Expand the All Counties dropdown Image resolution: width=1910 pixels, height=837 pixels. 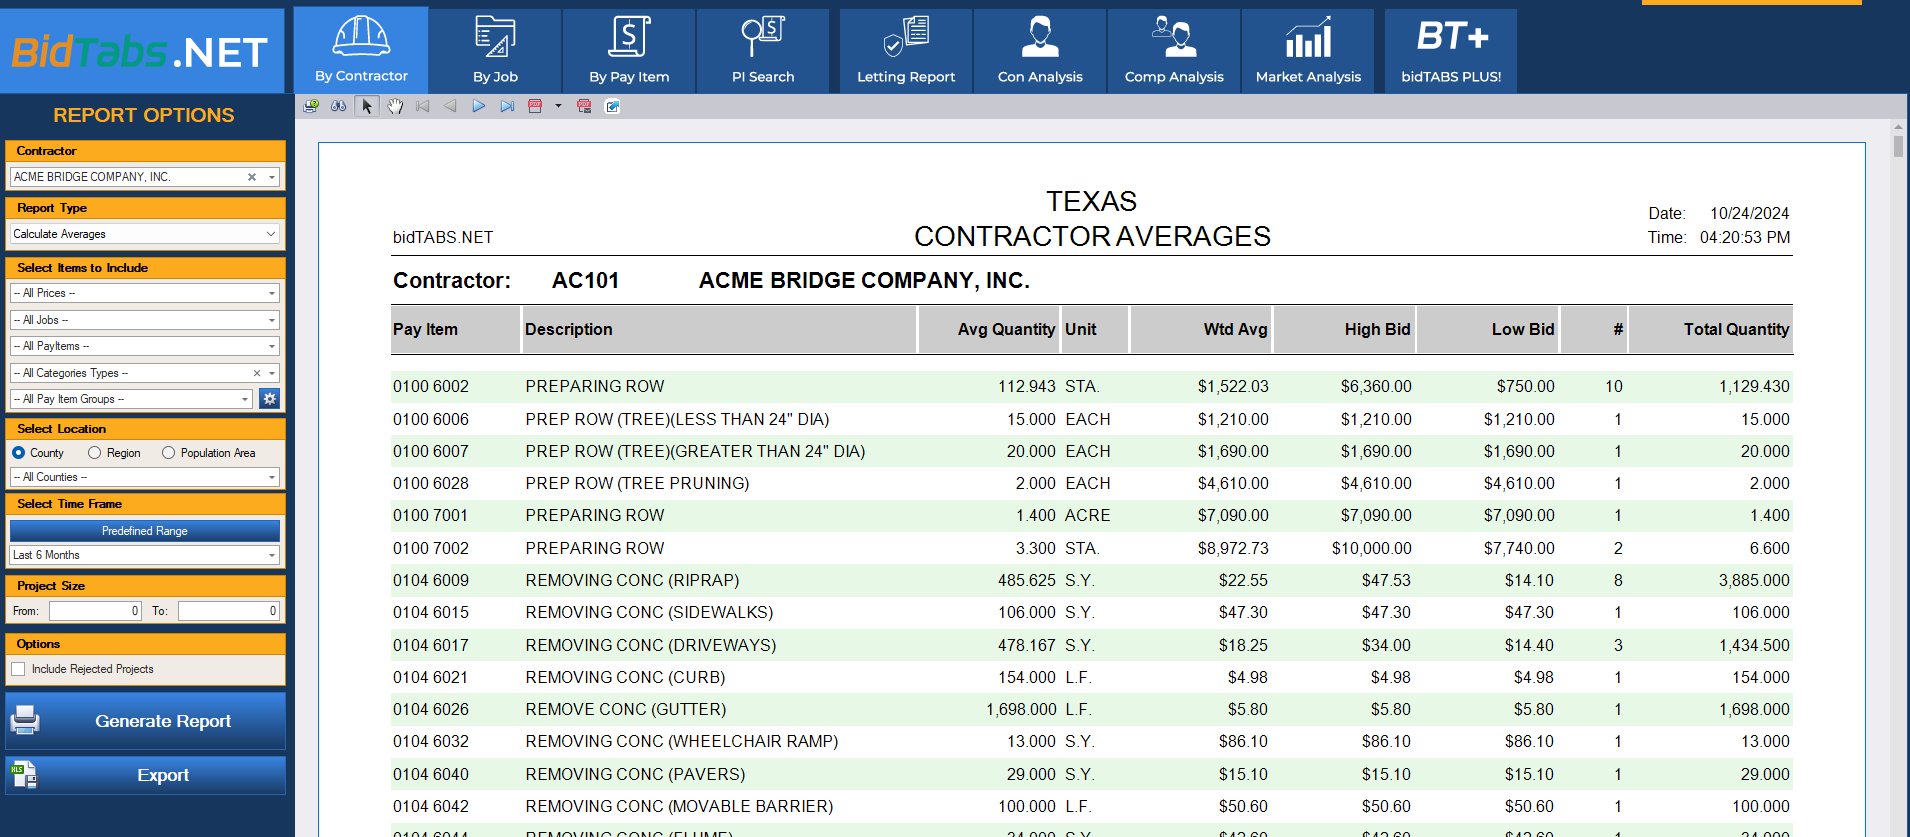tap(271, 477)
